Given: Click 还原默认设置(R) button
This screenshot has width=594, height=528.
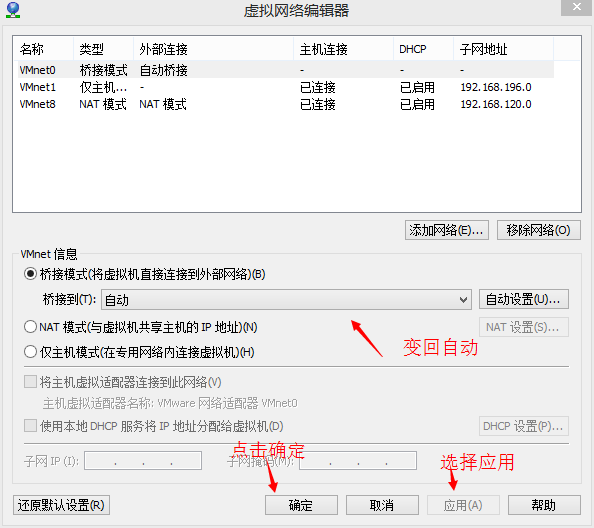Looking at the screenshot, I should (x=61, y=505).
